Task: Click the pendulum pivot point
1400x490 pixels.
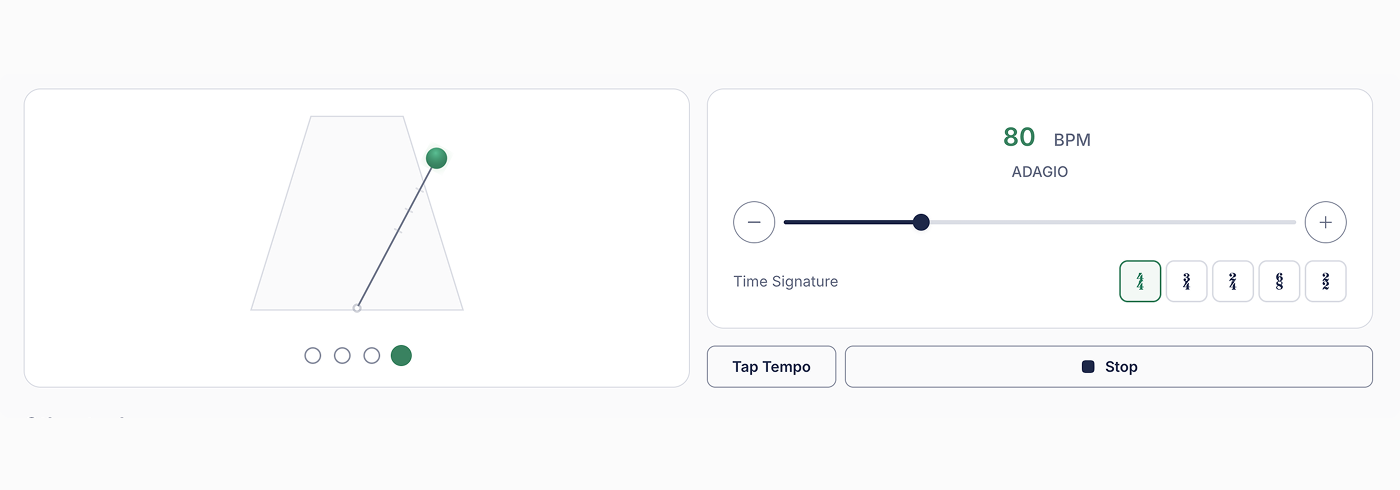Action: coord(357,308)
